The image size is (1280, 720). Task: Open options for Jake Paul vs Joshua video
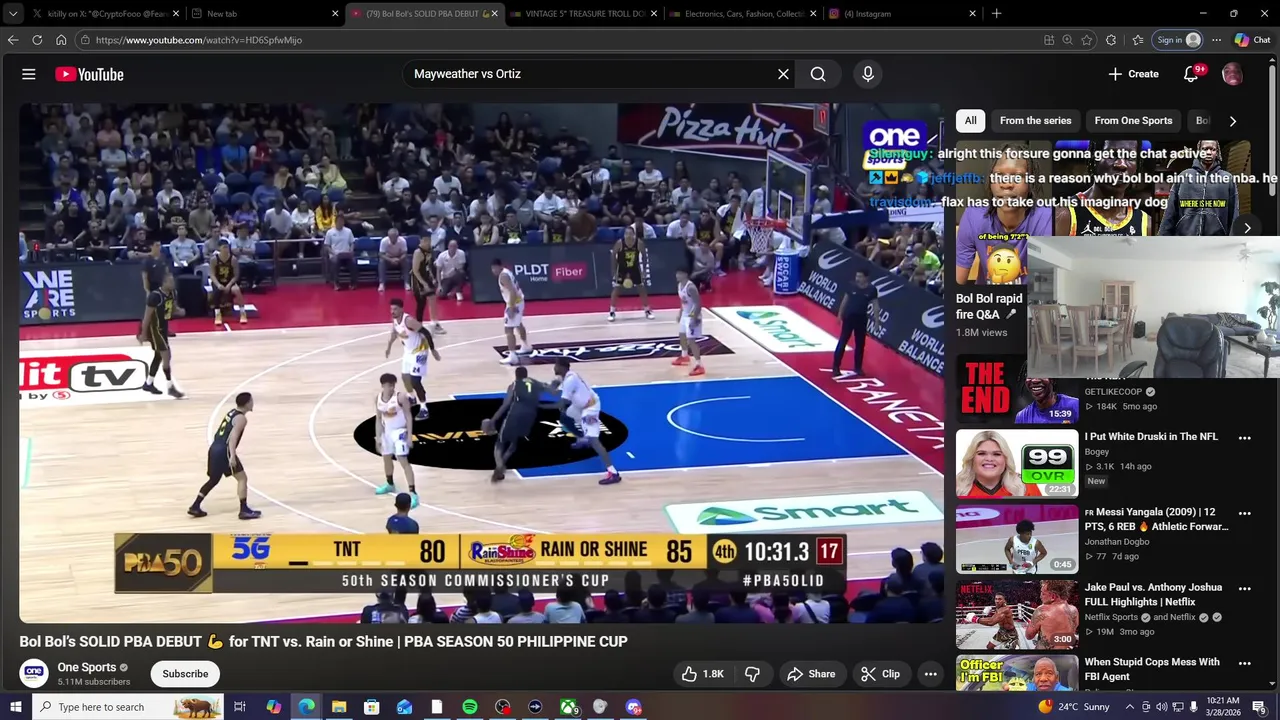(1244, 588)
